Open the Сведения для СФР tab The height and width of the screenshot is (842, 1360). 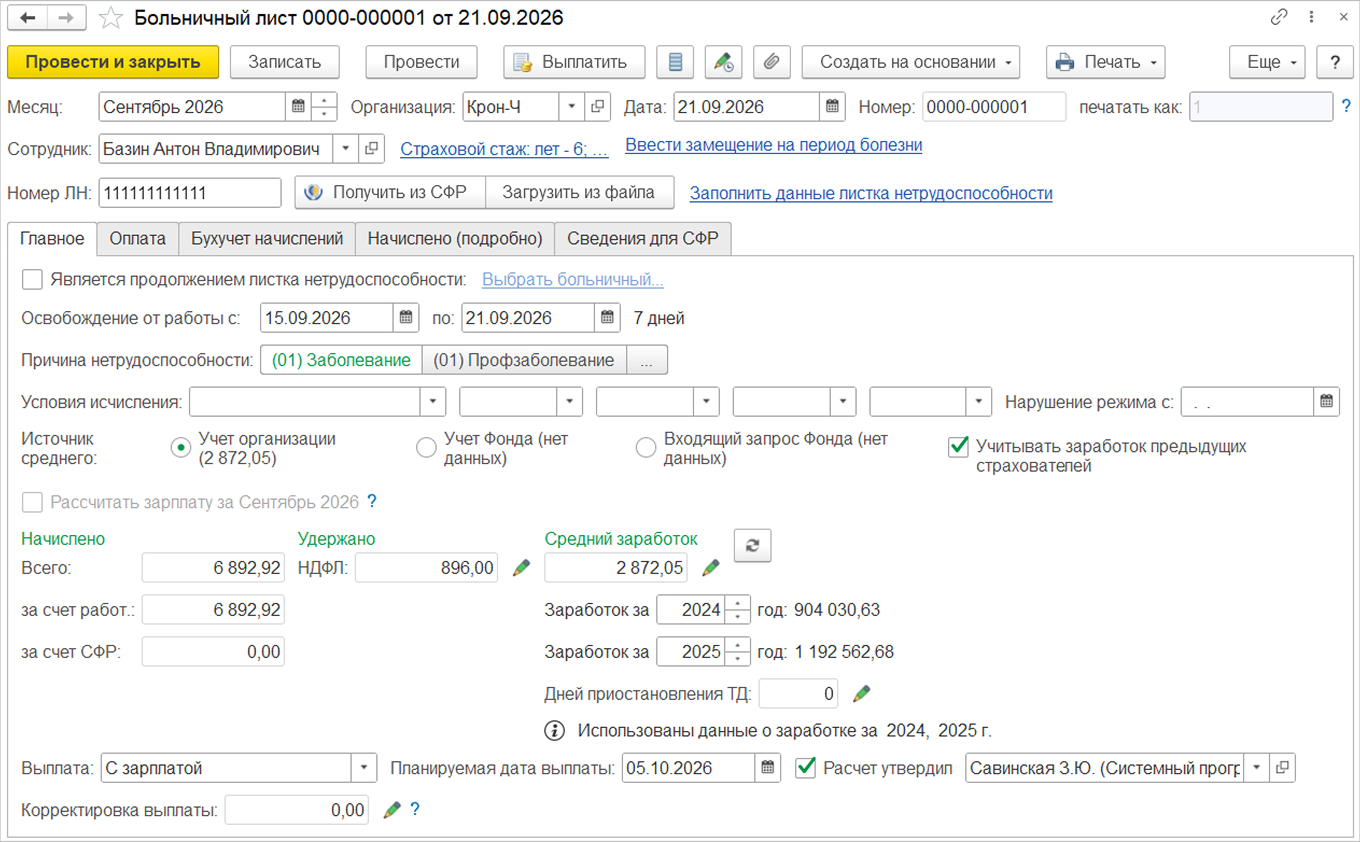[x=643, y=239]
